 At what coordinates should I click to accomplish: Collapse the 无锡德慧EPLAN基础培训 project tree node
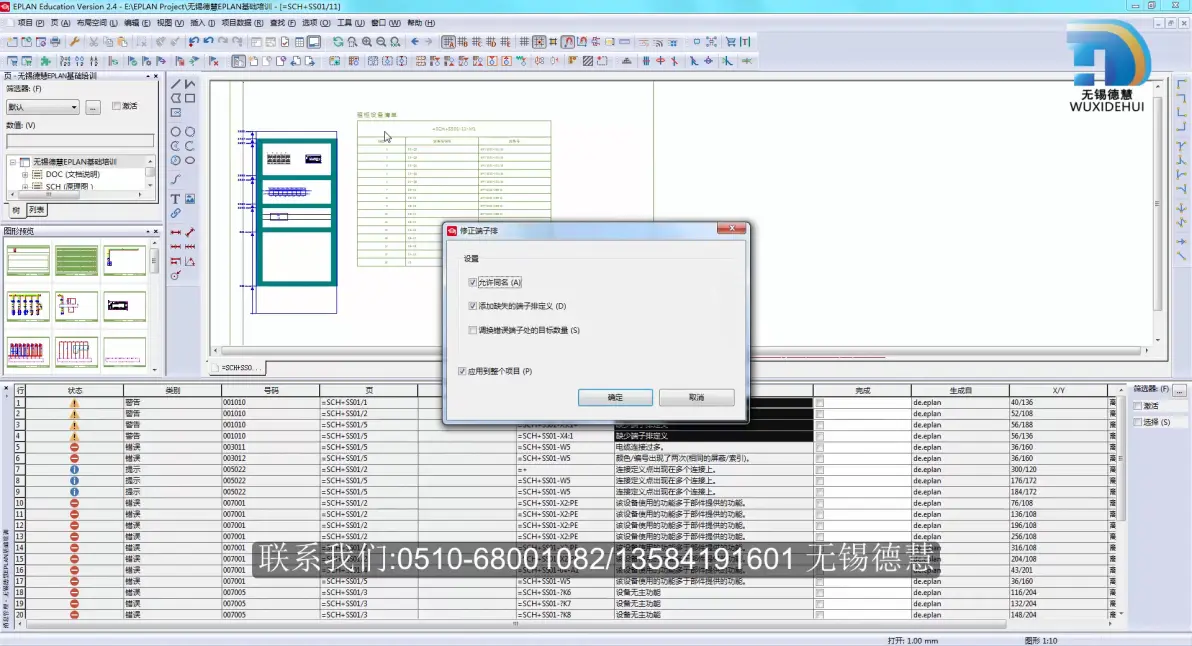click(13, 162)
